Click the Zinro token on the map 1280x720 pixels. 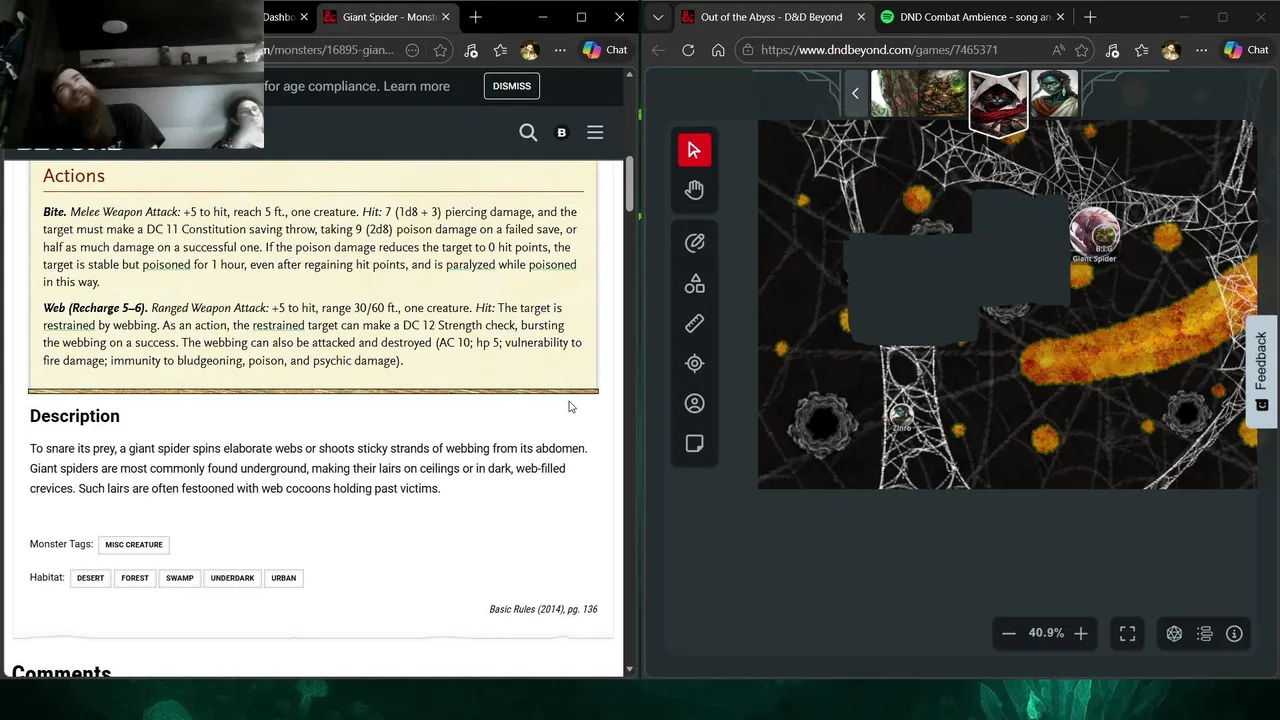[902, 414]
